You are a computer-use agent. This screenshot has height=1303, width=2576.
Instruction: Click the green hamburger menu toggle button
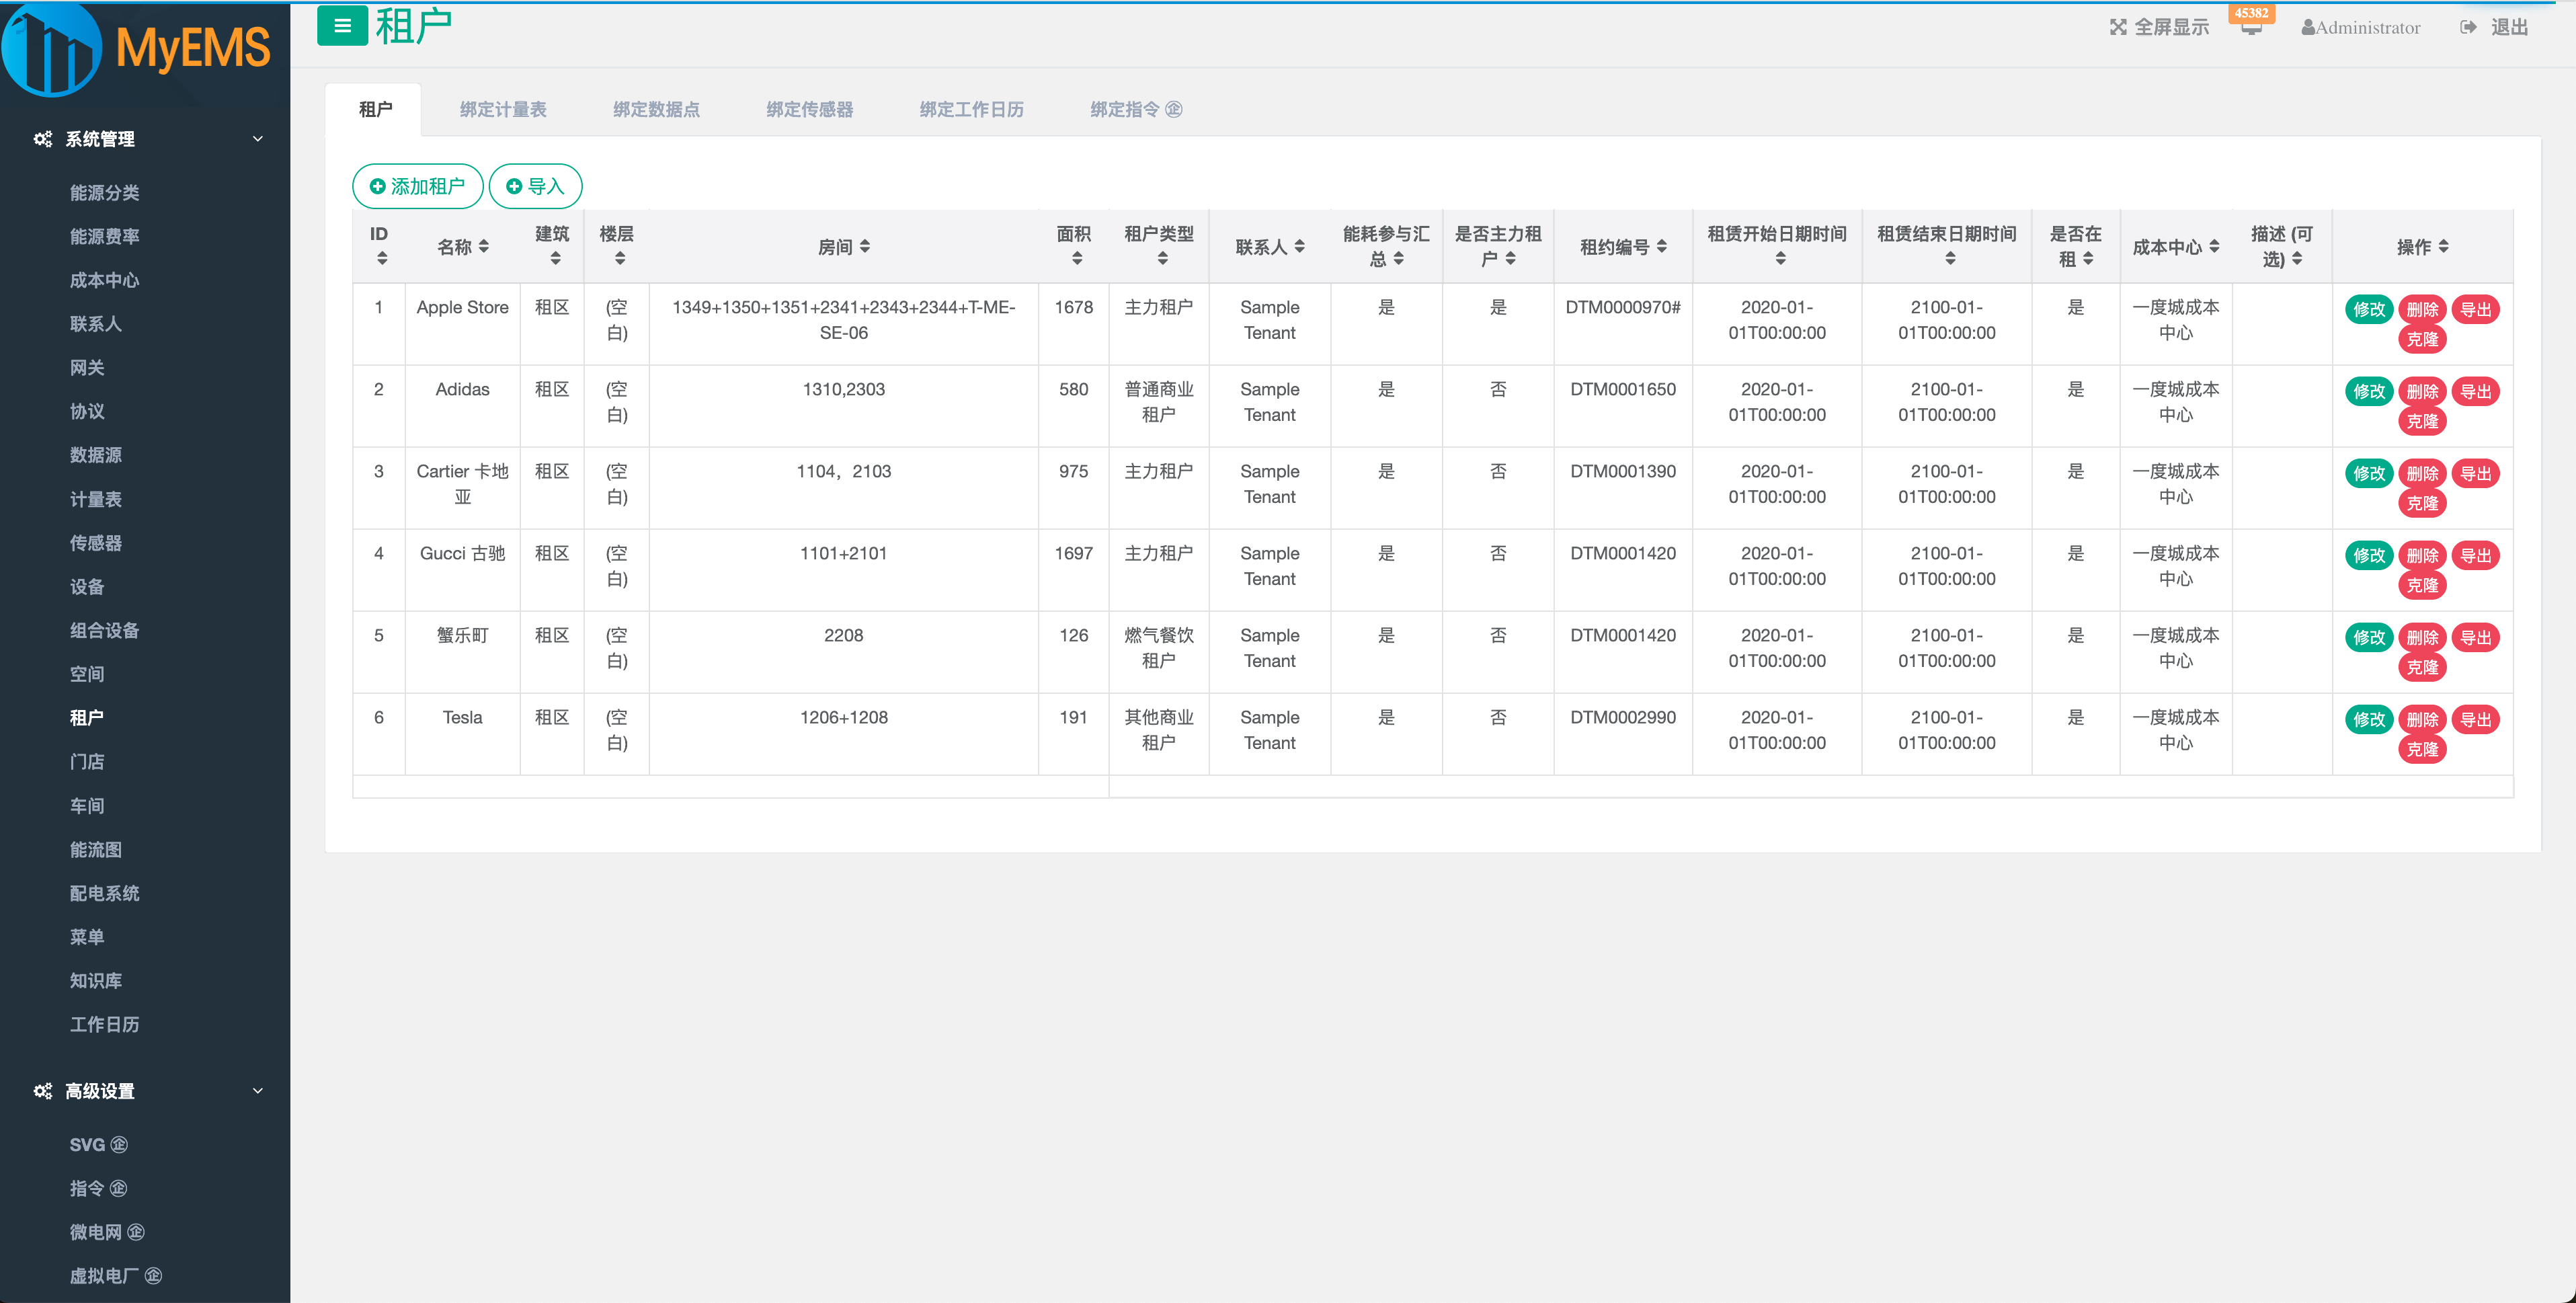(342, 26)
